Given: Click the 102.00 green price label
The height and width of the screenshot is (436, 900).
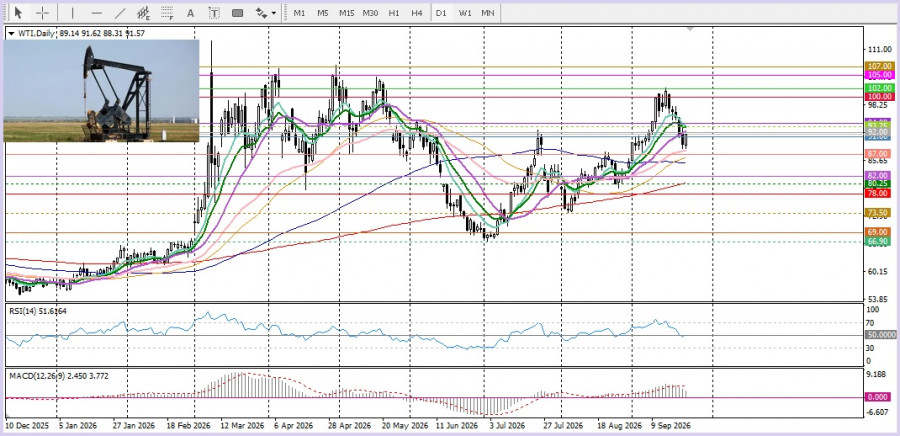Looking at the screenshot, I should (880, 88).
